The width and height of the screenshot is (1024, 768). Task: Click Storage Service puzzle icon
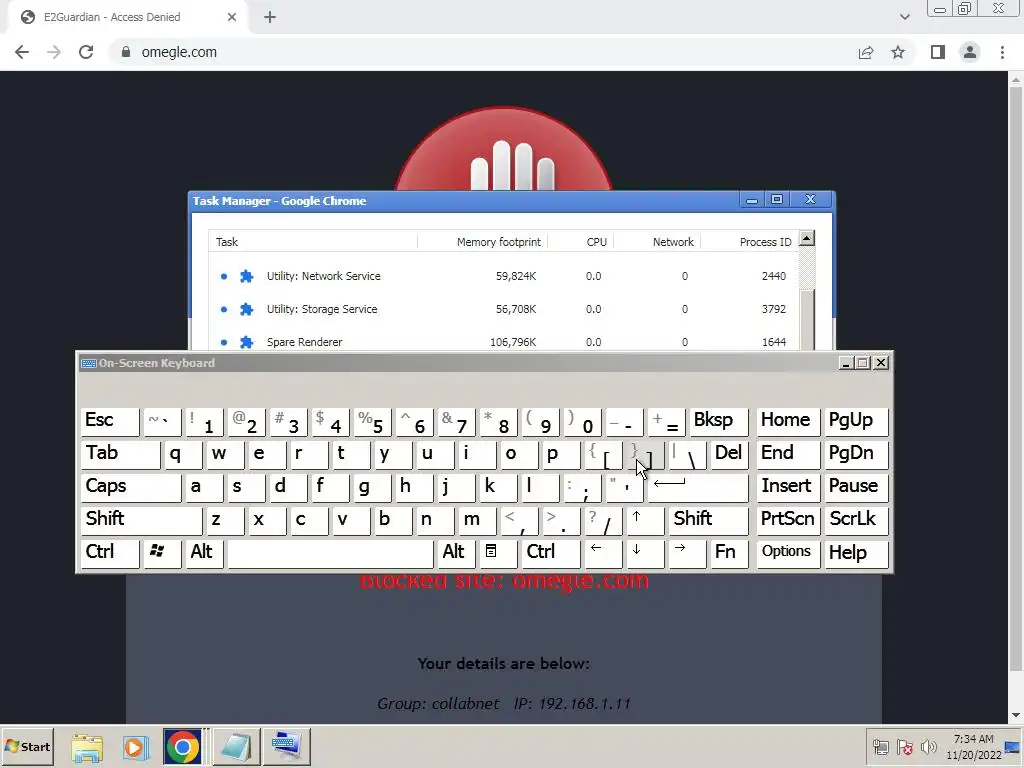(x=246, y=309)
